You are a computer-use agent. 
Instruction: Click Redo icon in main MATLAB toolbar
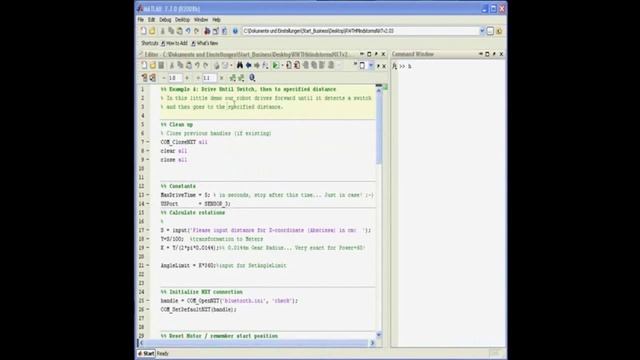[196, 31]
